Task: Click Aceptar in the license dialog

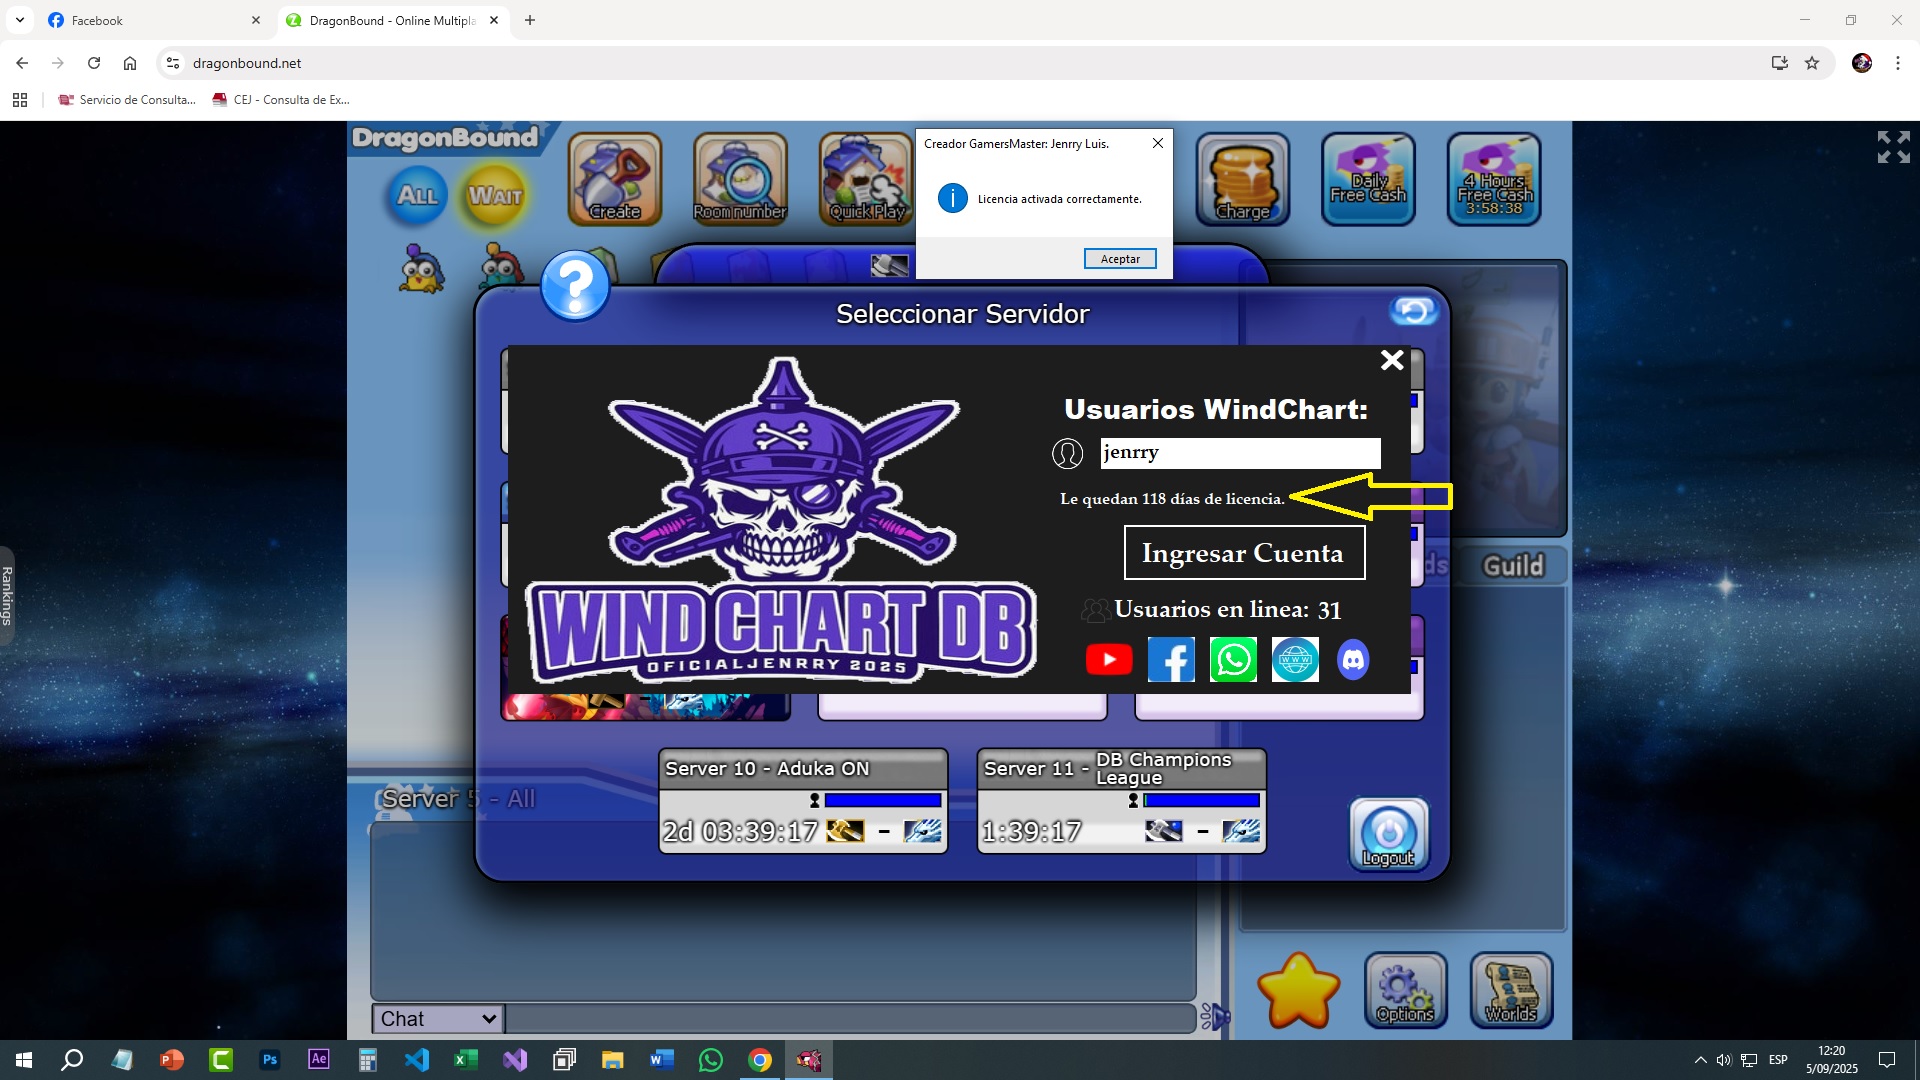Action: click(x=1120, y=259)
